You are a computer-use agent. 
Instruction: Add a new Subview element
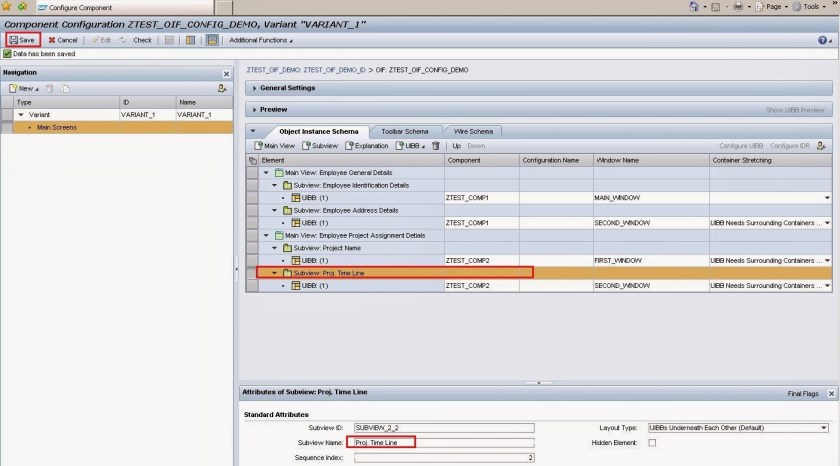pyautogui.click(x=320, y=146)
